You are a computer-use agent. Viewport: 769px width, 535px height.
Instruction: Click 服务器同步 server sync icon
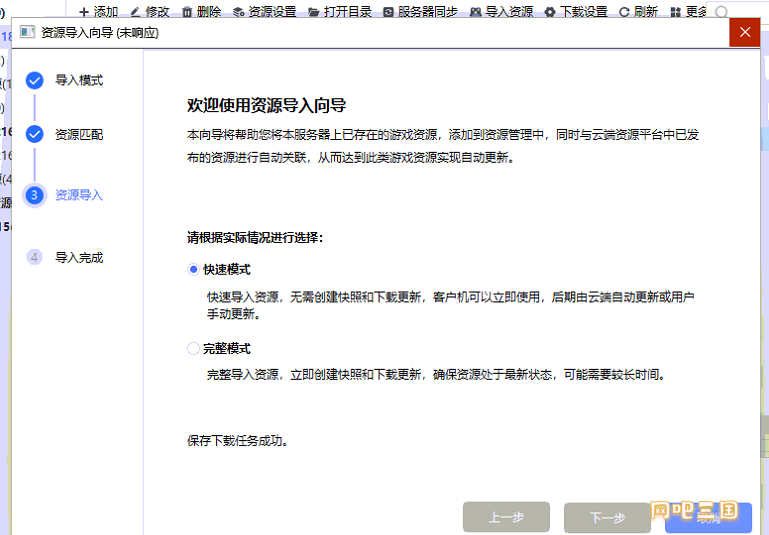click(389, 12)
